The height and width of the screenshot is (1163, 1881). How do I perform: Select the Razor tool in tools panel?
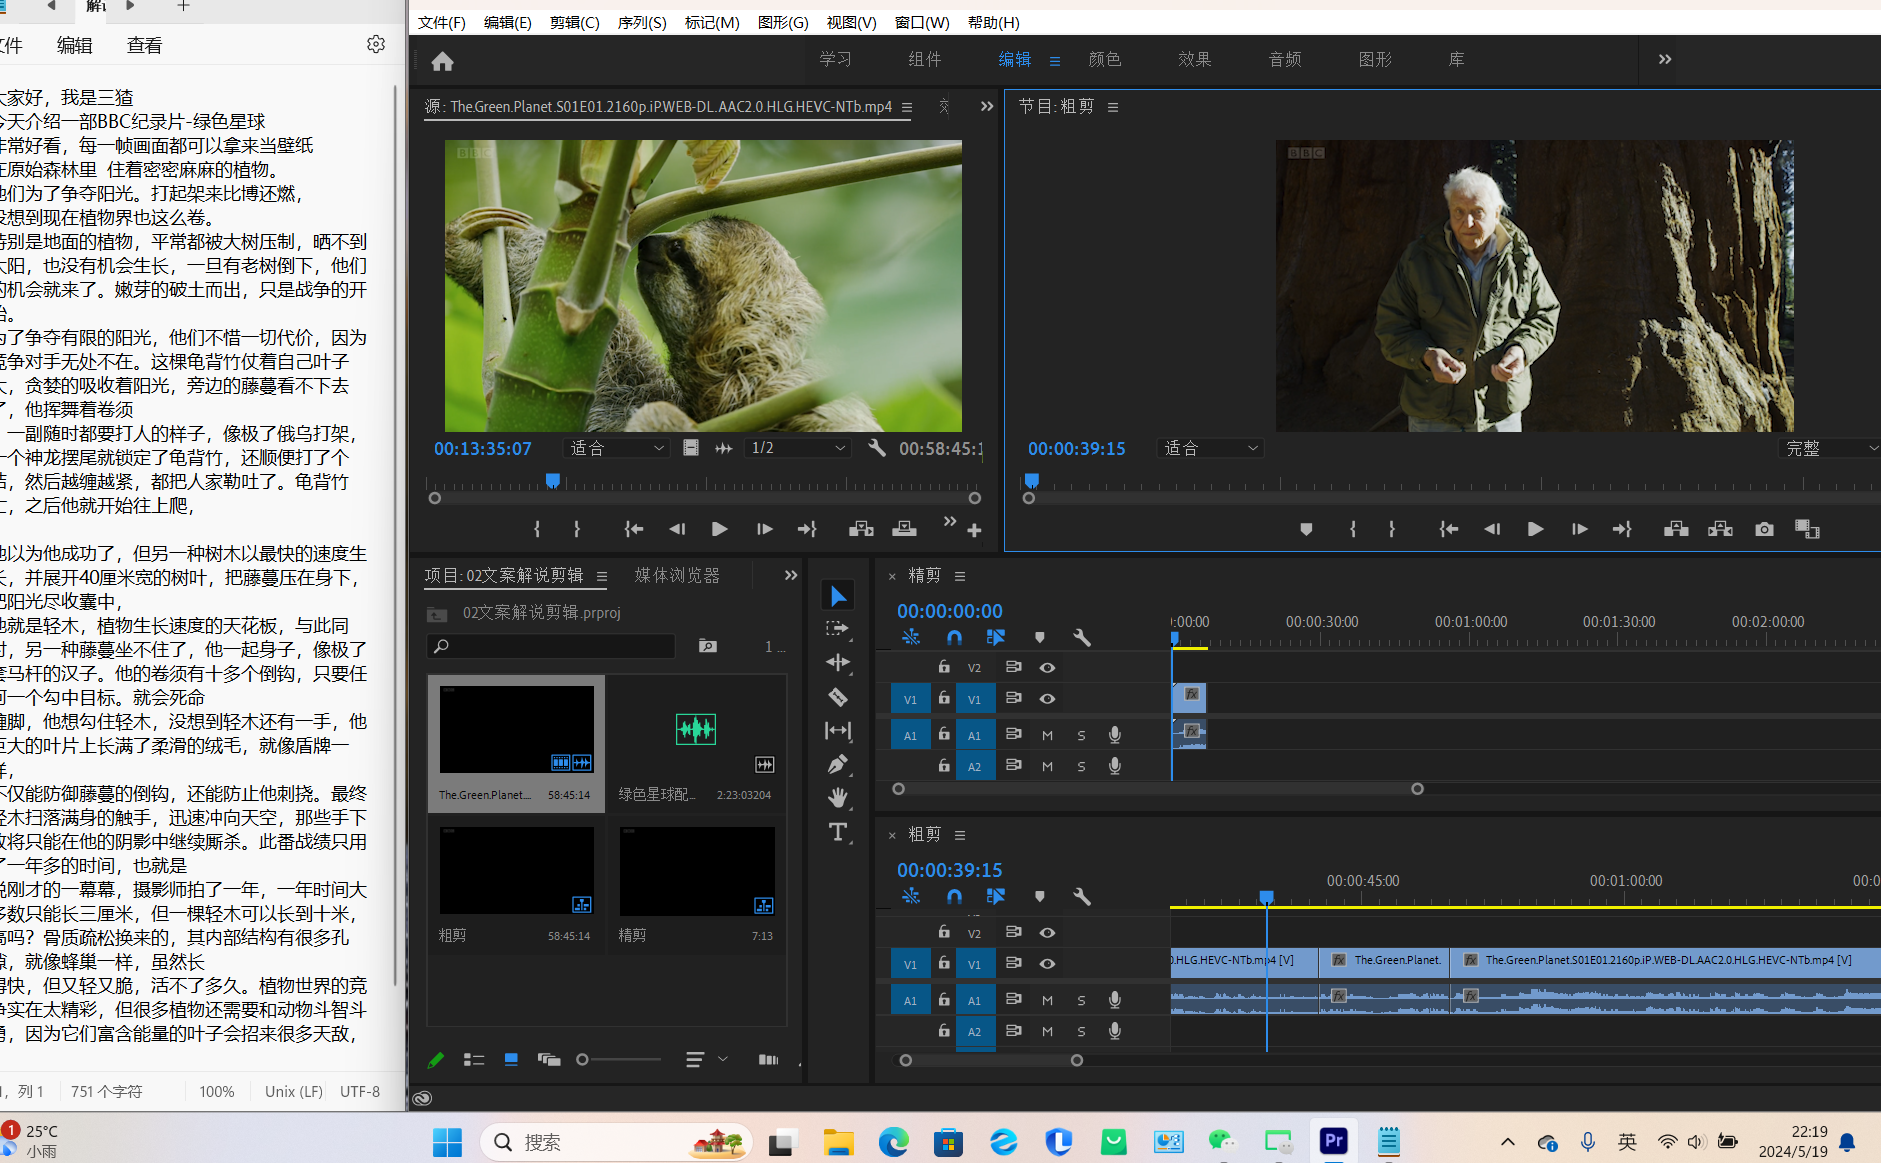(x=838, y=697)
